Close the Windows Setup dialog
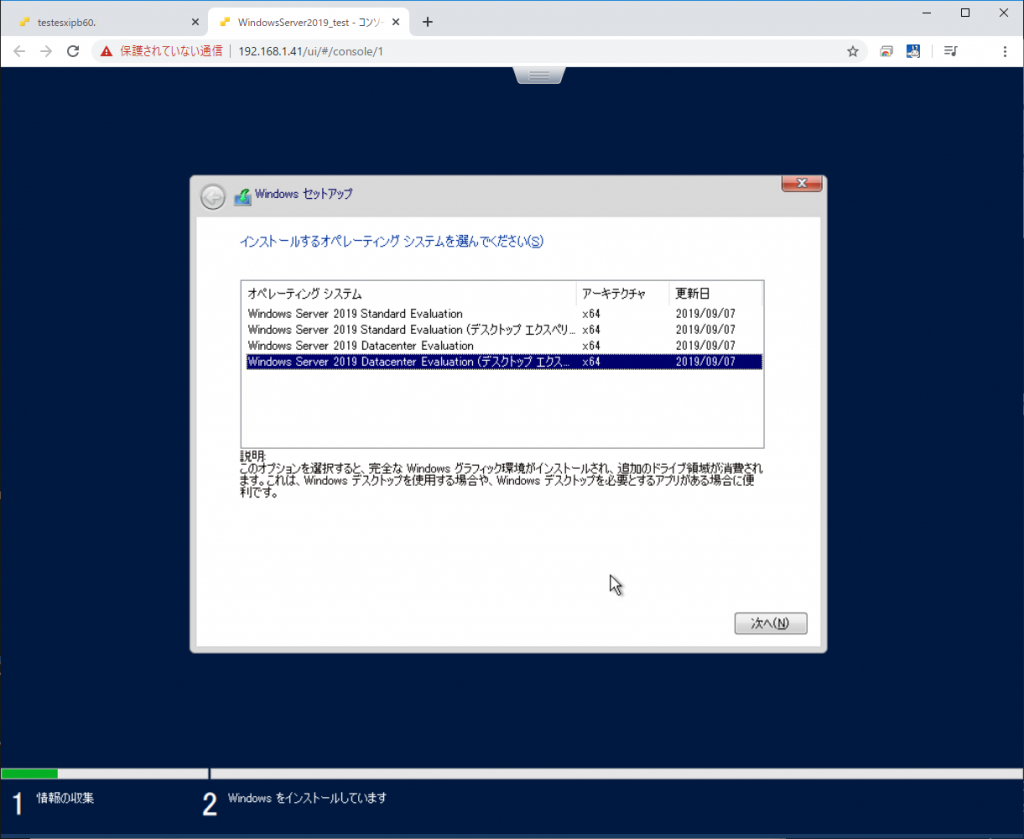This screenshot has width=1024, height=839. pos(801,183)
